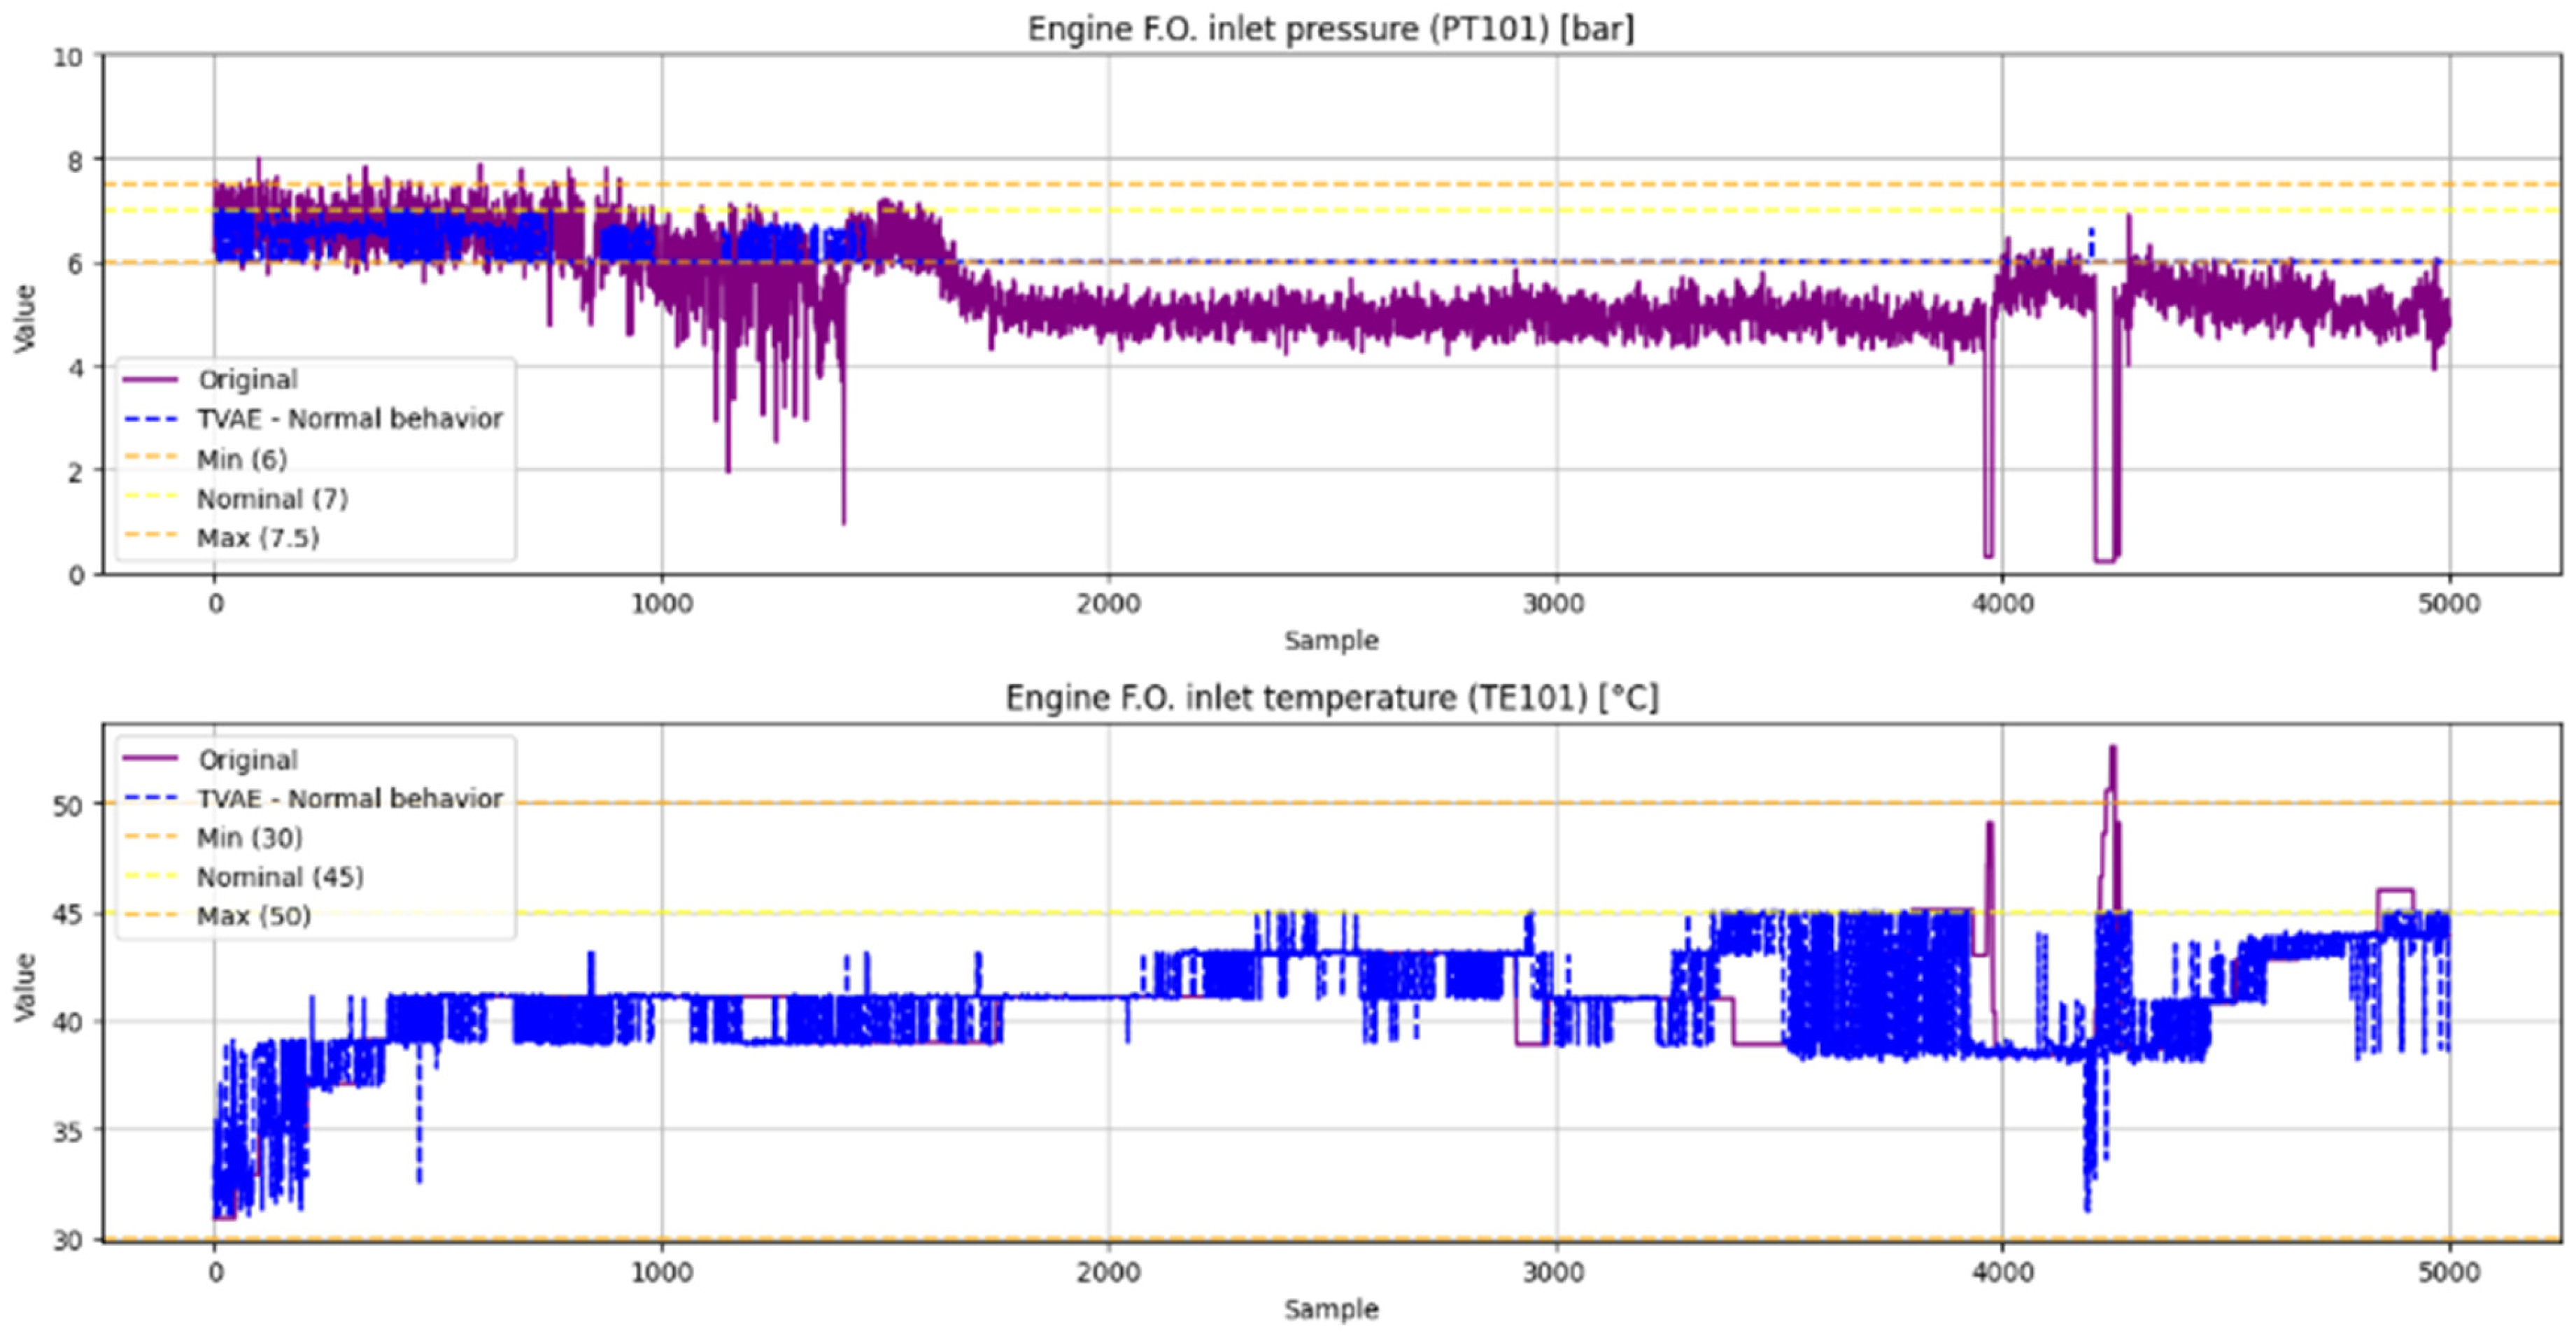
Task: Click the 4000 tick label on top chart
Action: tap(2002, 604)
